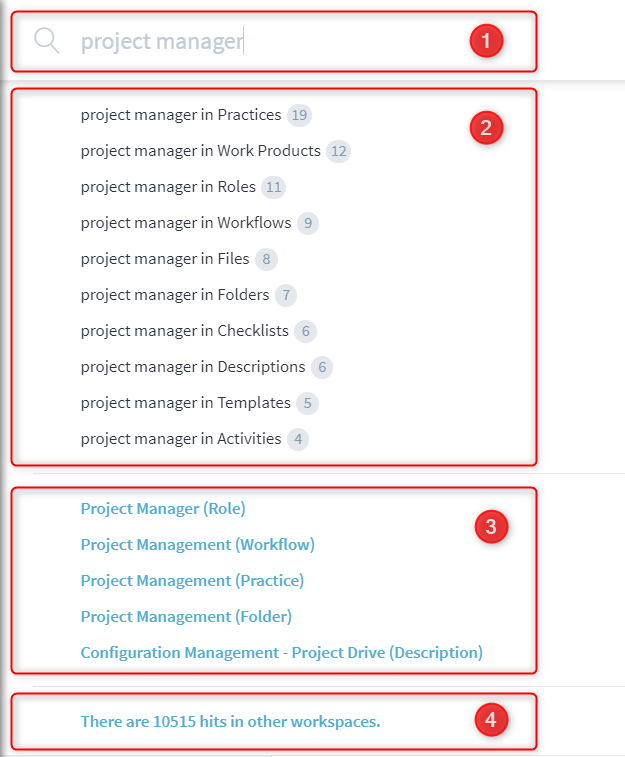The image size is (625, 757).
Task: Select project manager in Files suggestion
Action: coord(165,259)
